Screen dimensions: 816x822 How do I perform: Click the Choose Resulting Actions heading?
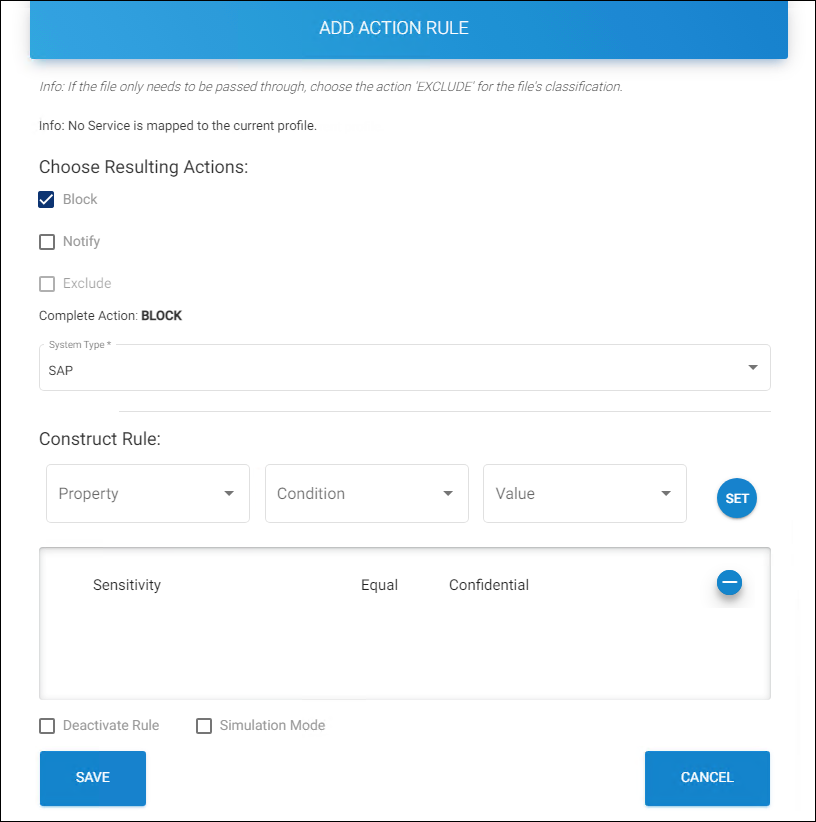pos(143,167)
